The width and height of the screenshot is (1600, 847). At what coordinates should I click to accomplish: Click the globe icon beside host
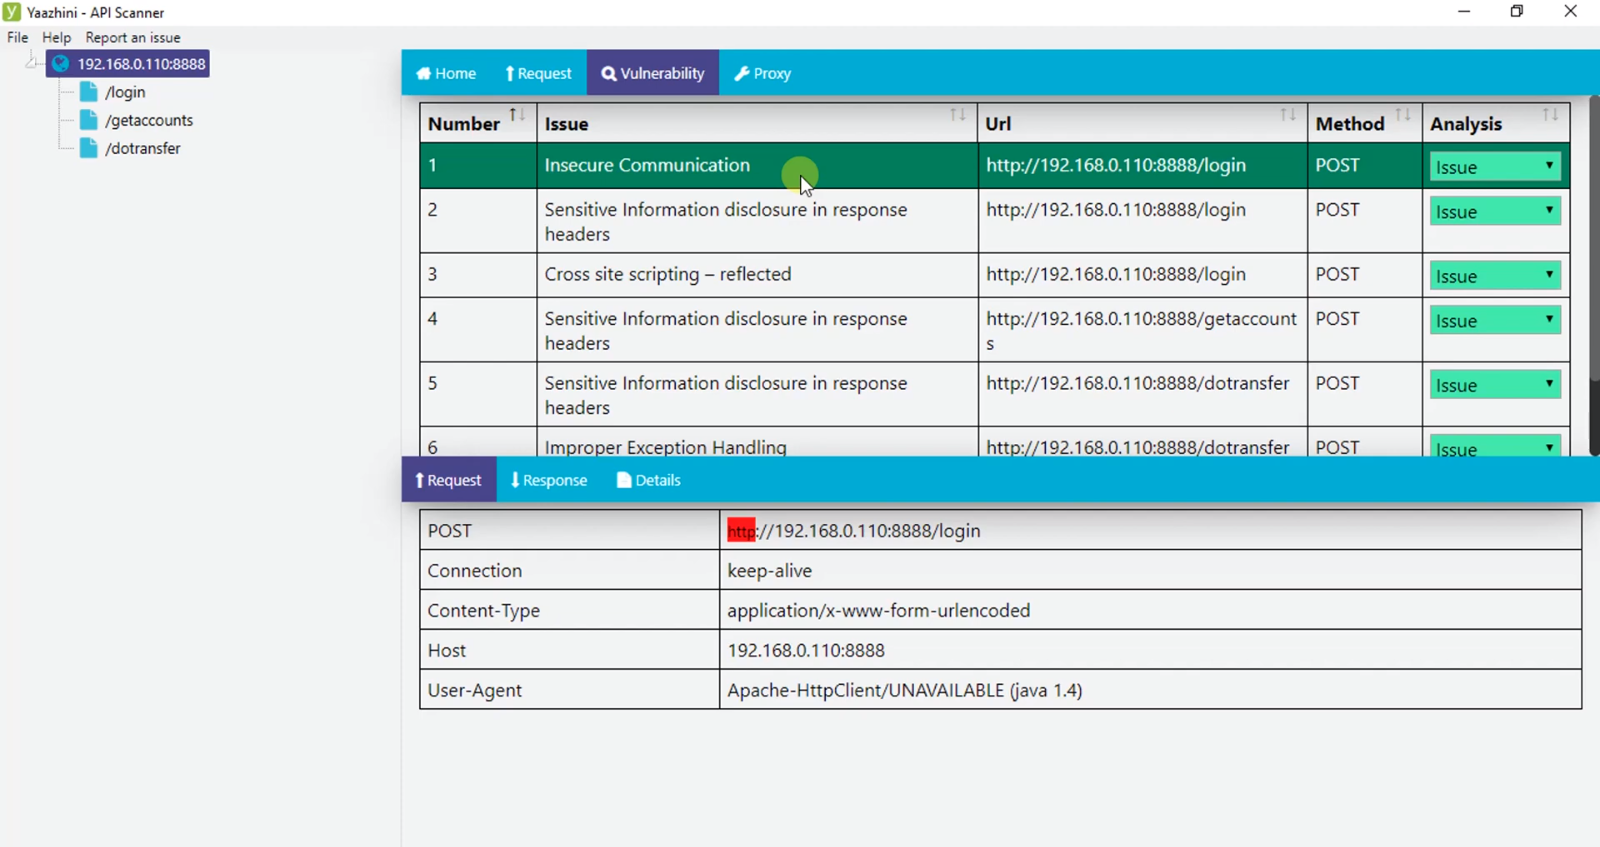pos(61,64)
